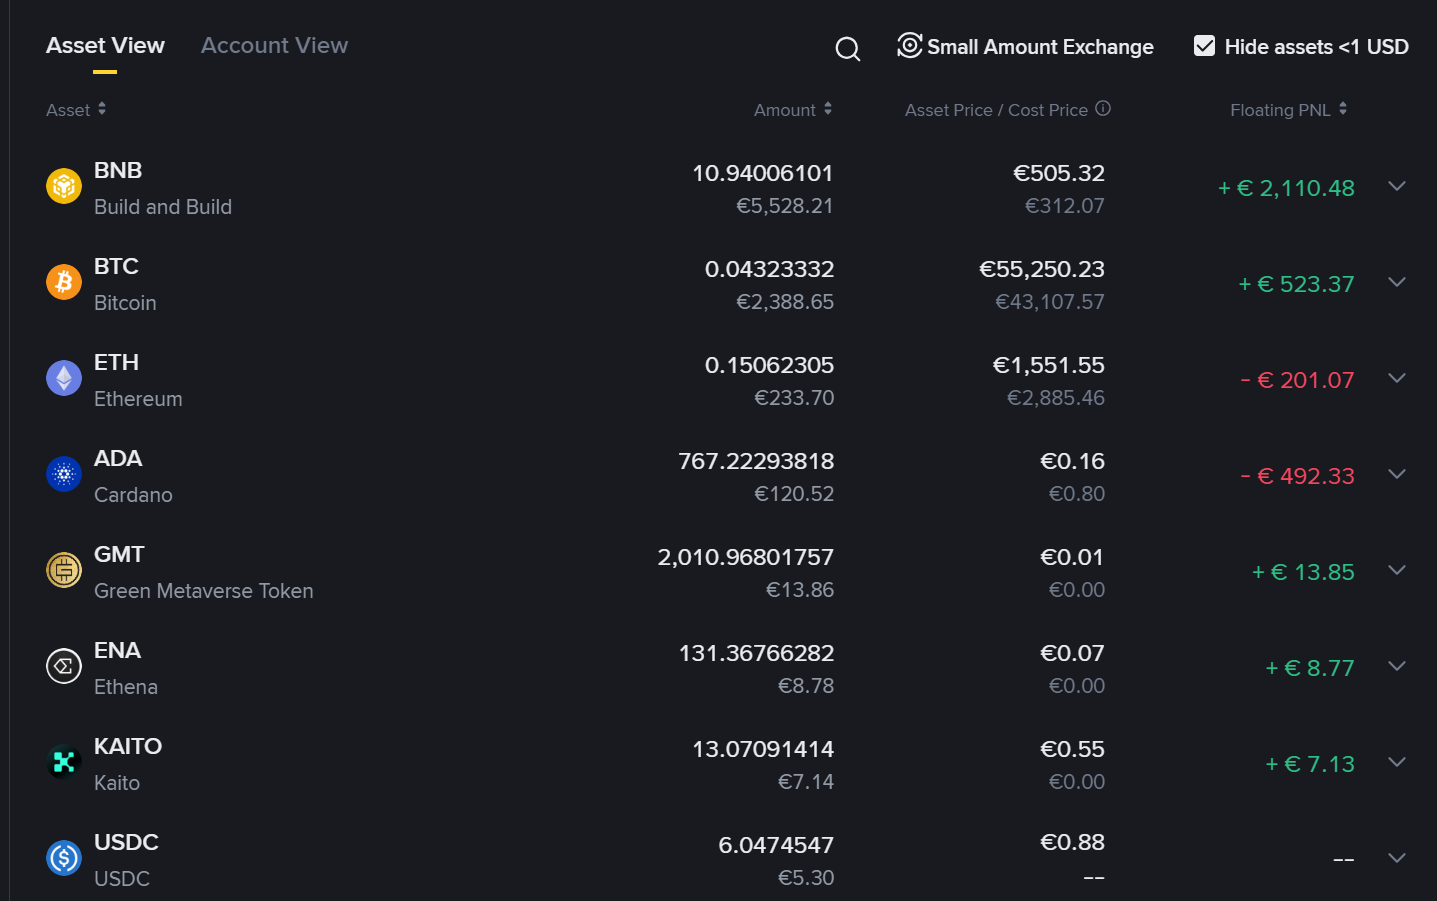
Task: Click the USDC coin logo
Action: tap(64, 858)
